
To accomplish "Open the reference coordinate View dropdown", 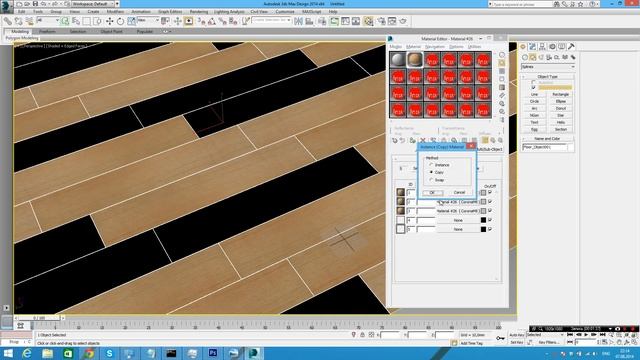I will [x=148, y=20].
